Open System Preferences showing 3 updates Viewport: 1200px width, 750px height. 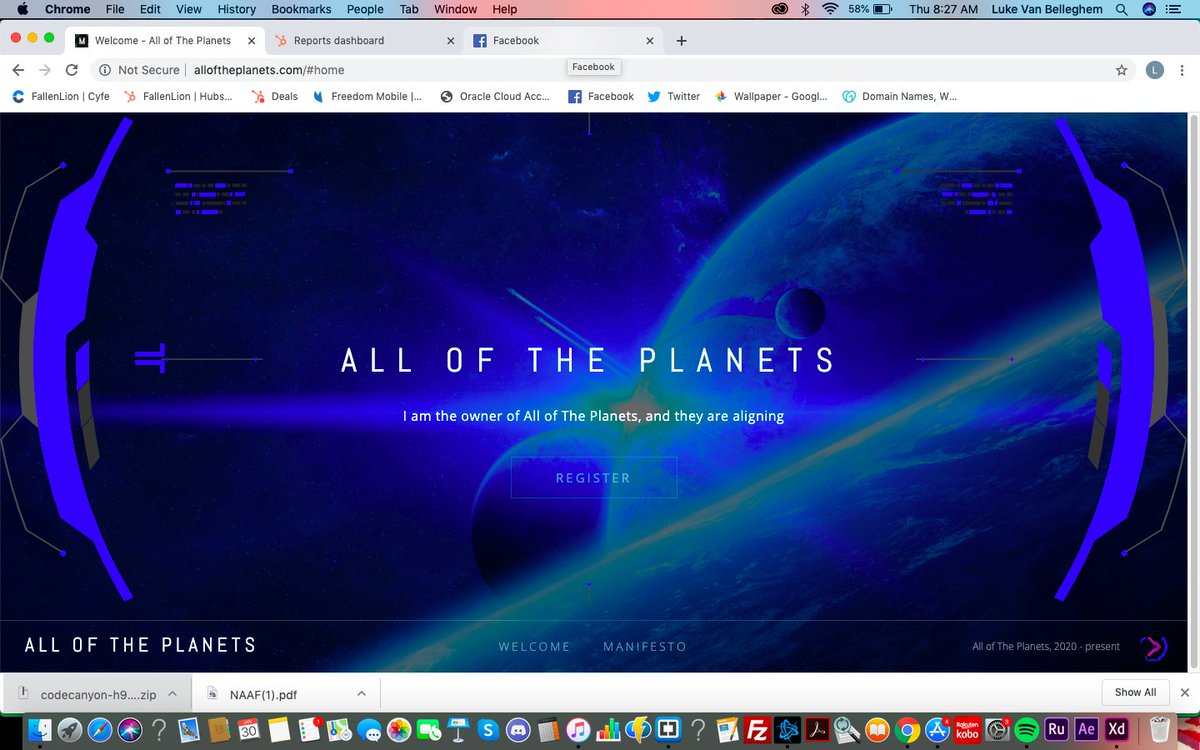tap(996, 728)
